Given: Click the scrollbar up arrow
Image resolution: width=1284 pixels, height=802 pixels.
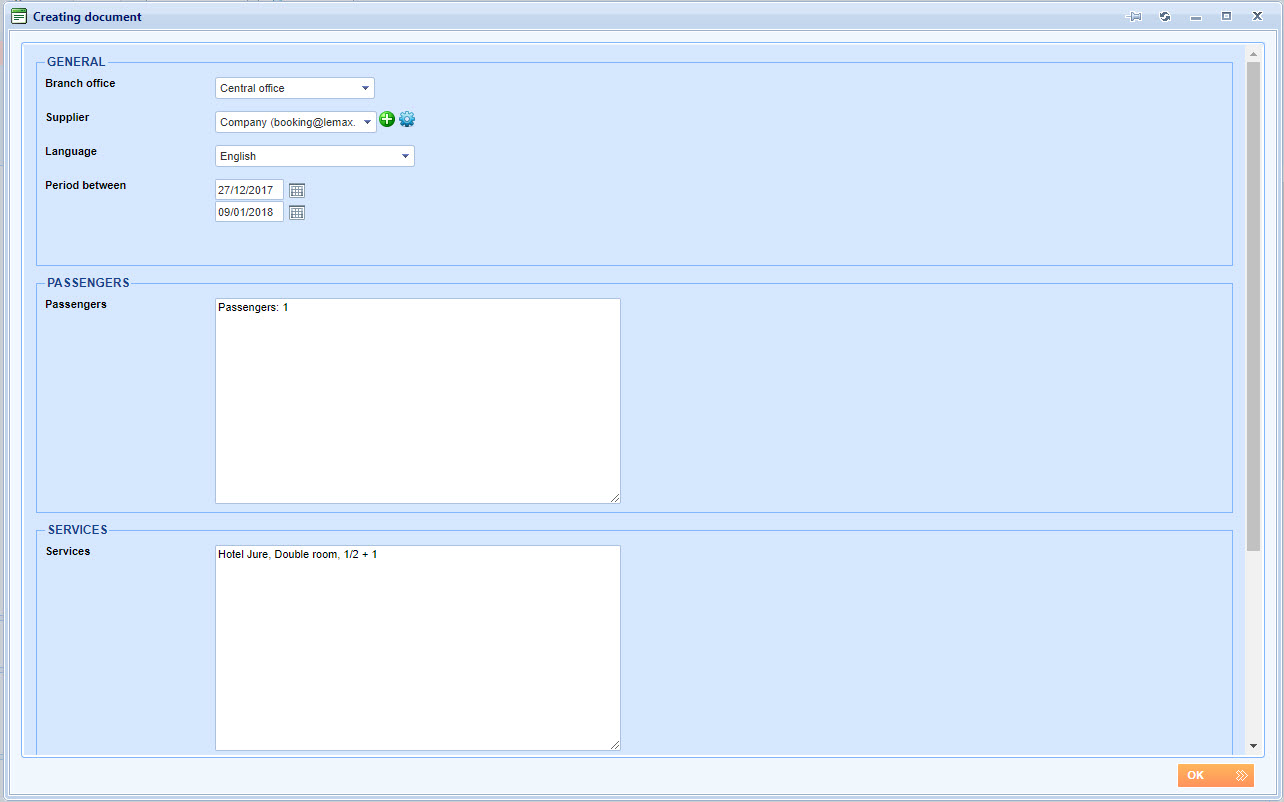Looking at the screenshot, I should coord(1253,53).
